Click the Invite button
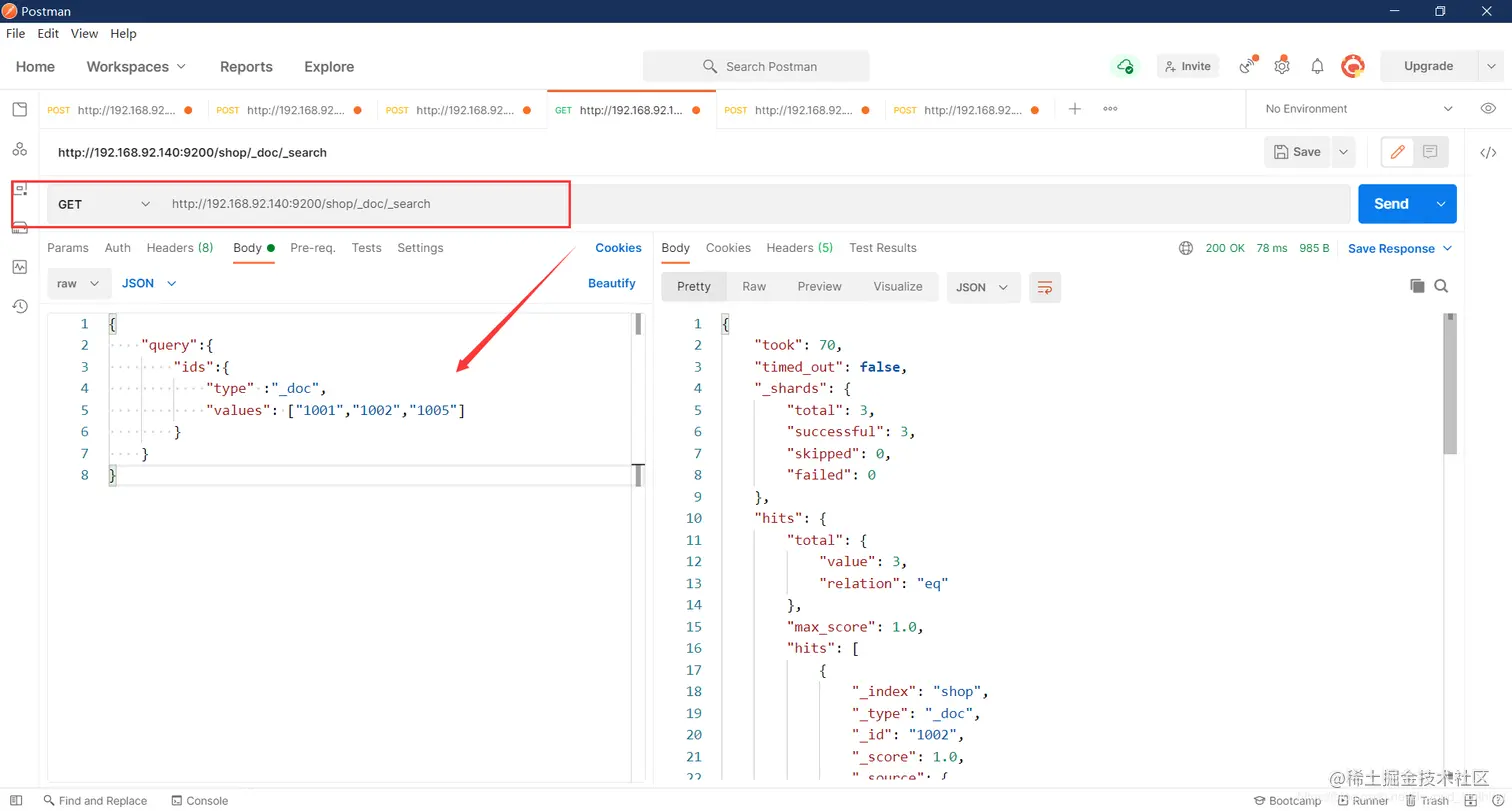1512x811 pixels. (1187, 66)
